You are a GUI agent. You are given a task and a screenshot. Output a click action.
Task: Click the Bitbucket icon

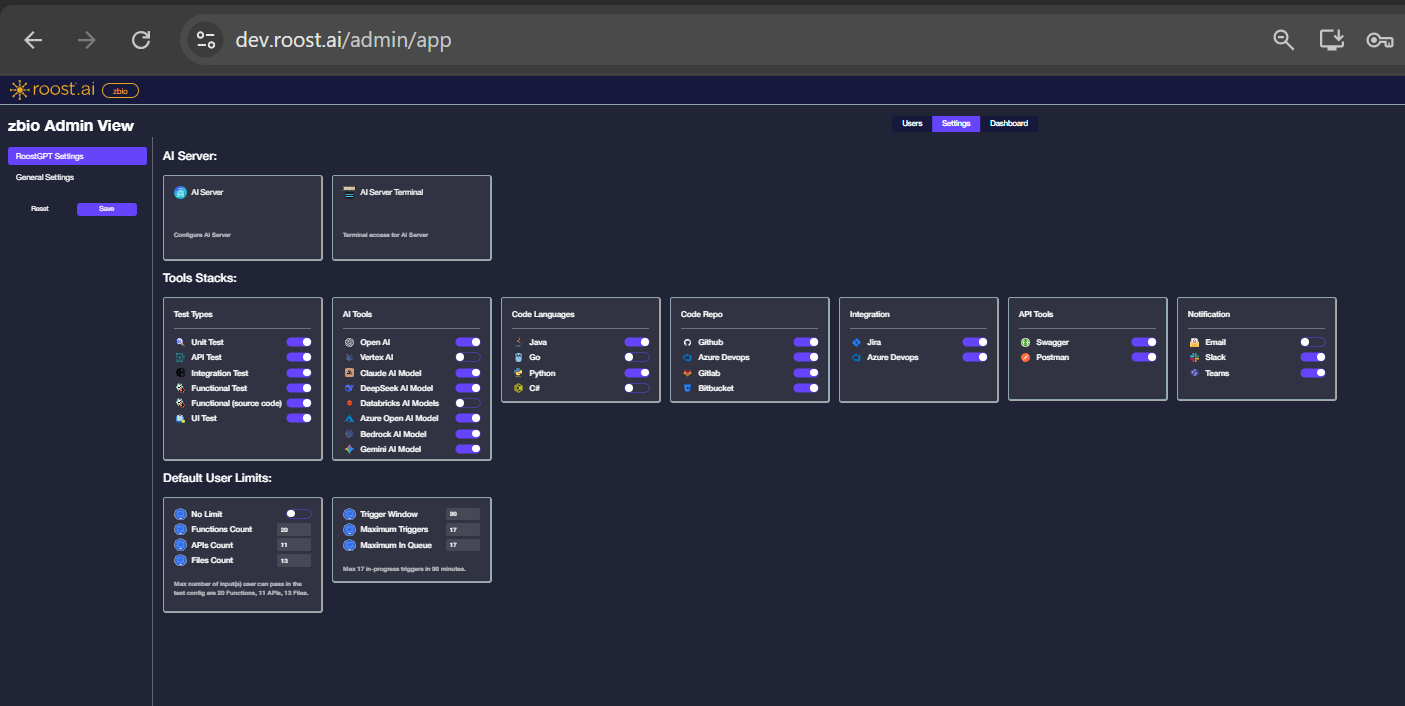(688, 388)
